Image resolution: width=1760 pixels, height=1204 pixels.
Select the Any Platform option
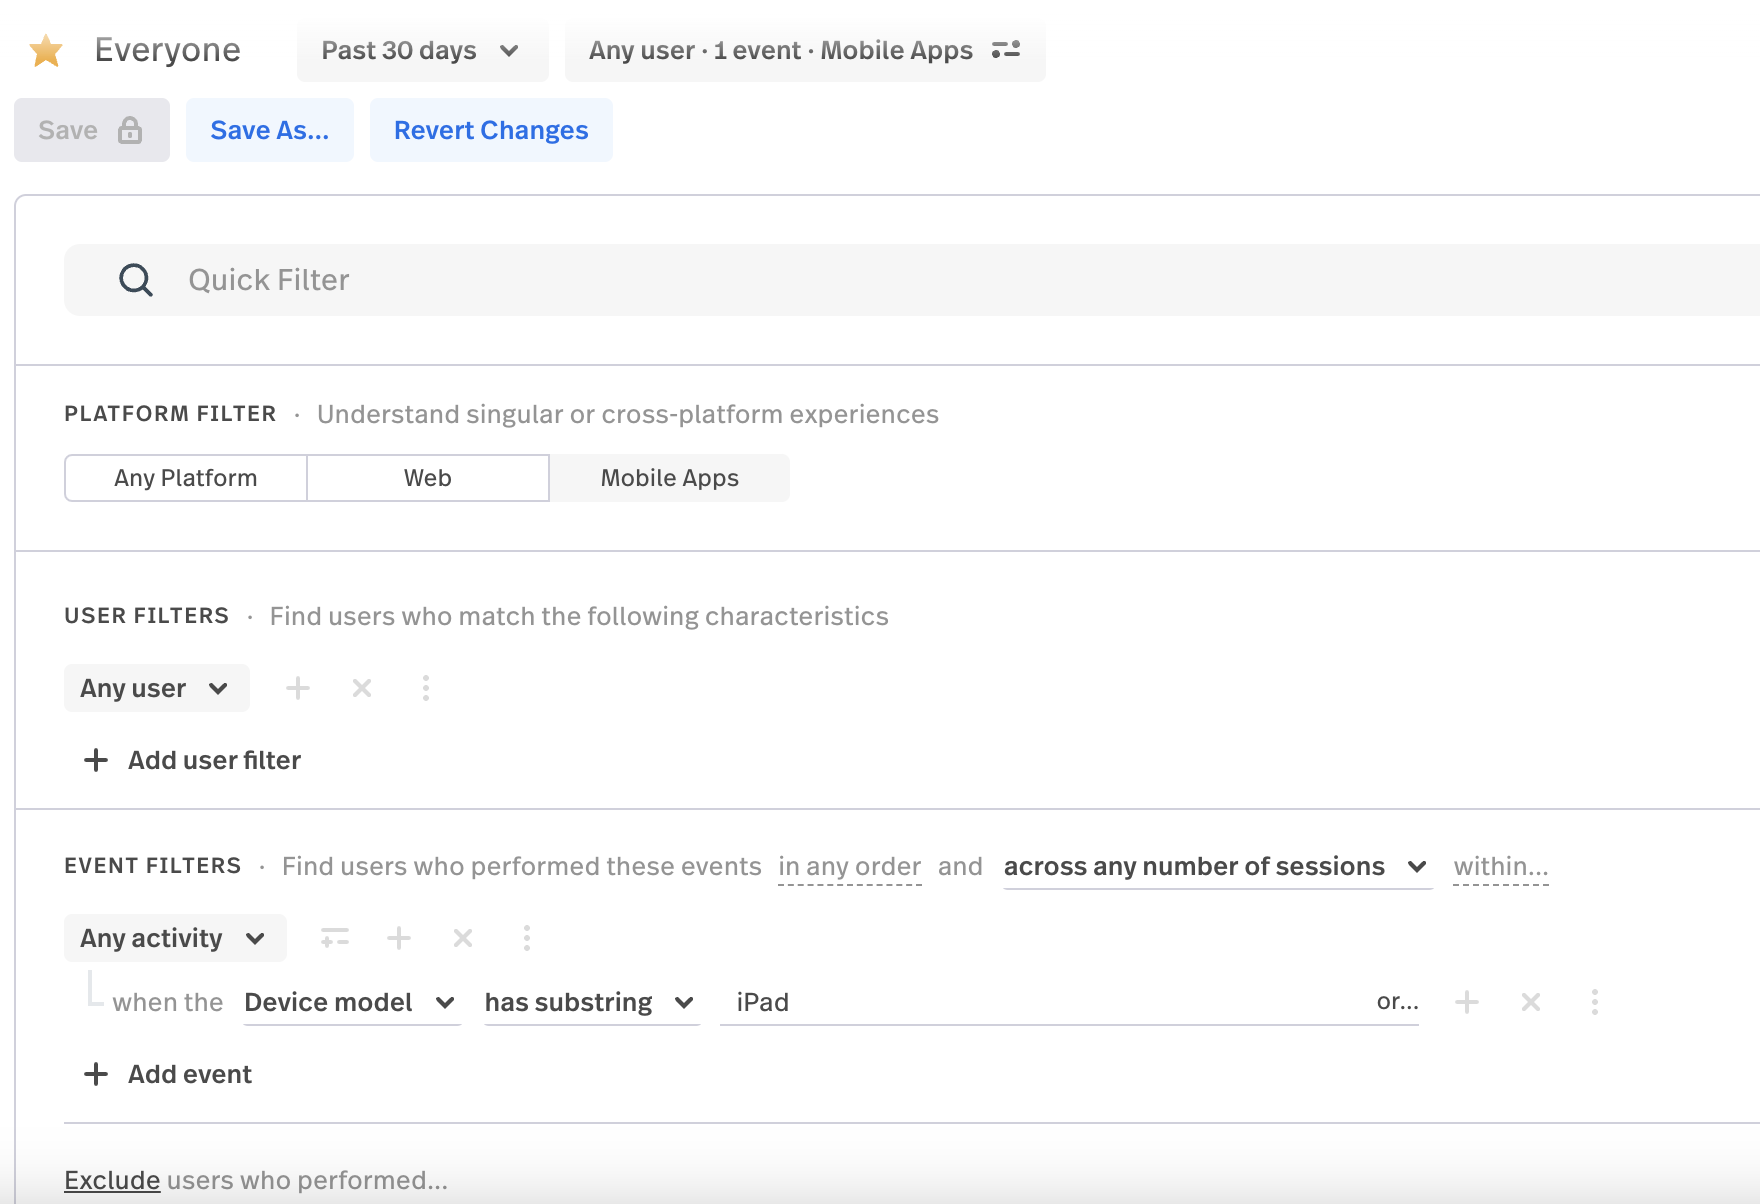coord(186,478)
